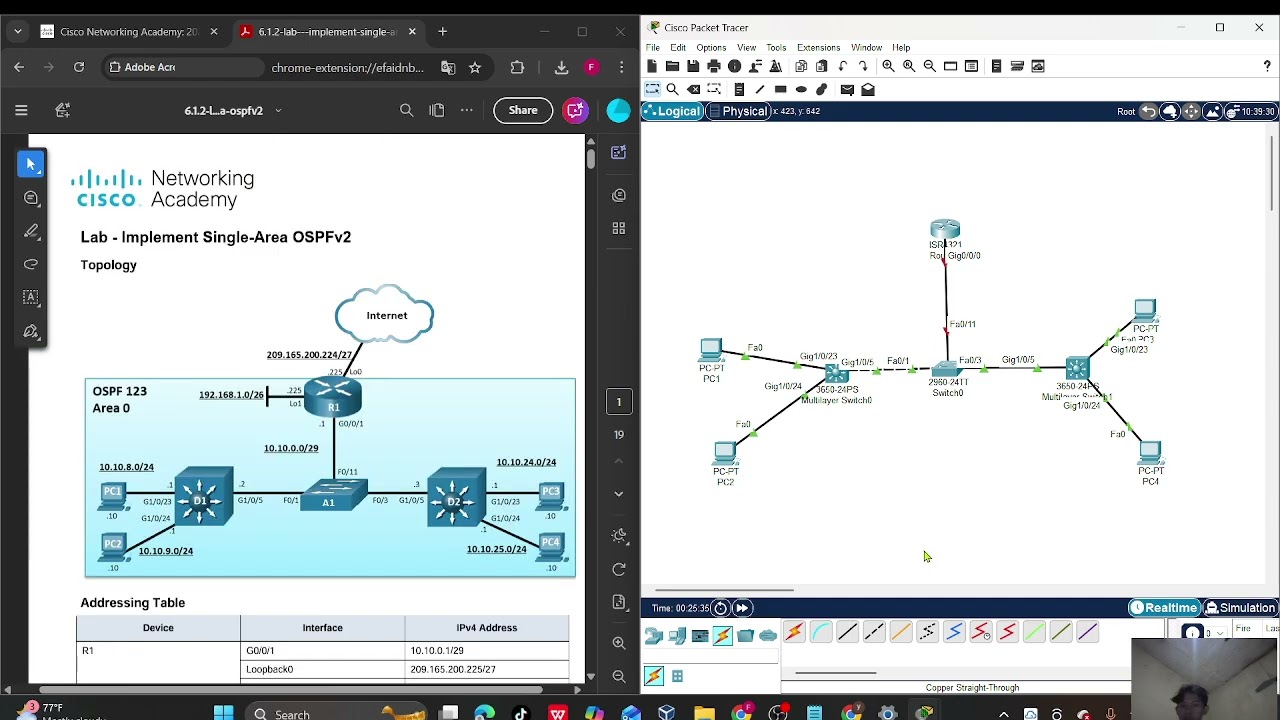The image size is (1280, 720).
Task: Select the Place Note tool
Action: click(x=739, y=89)
